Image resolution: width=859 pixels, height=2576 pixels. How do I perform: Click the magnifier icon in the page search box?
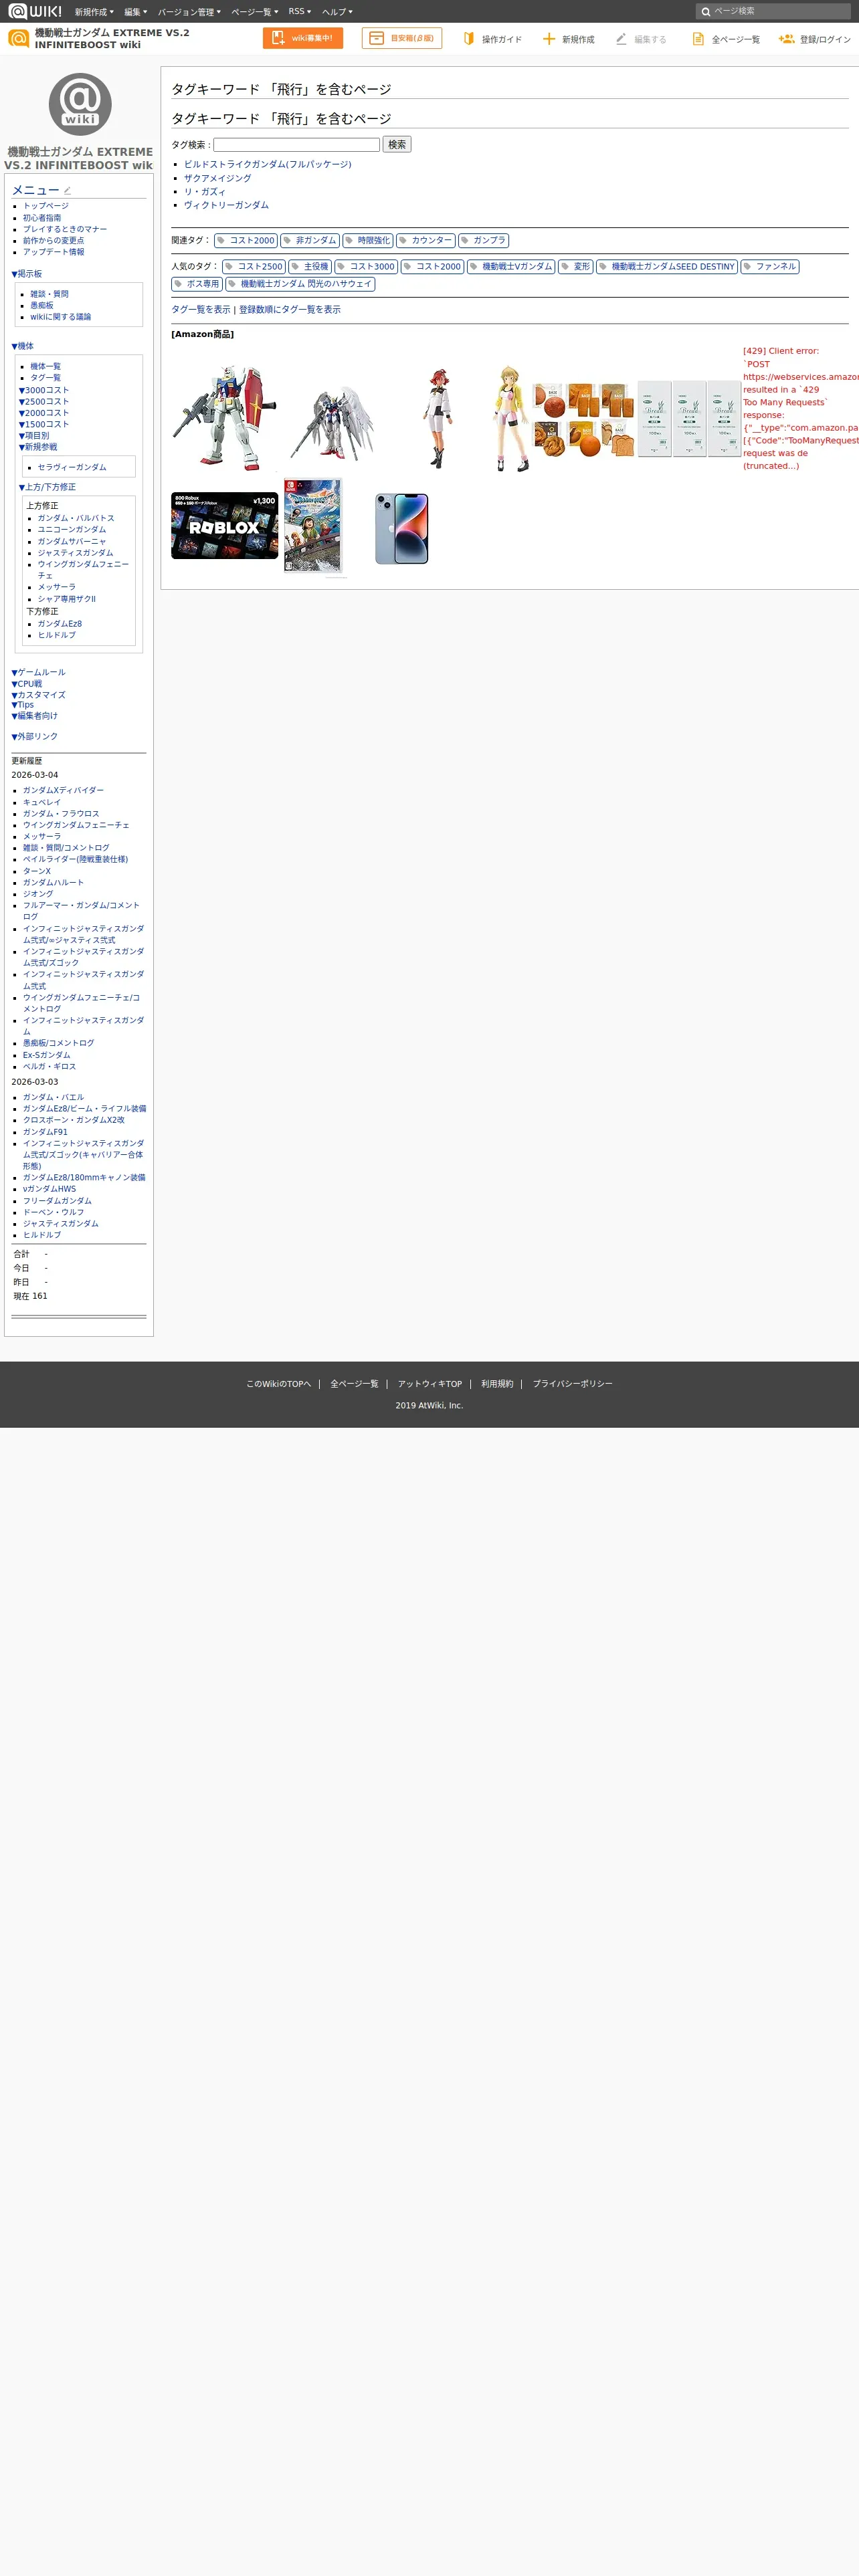[706, 11]
